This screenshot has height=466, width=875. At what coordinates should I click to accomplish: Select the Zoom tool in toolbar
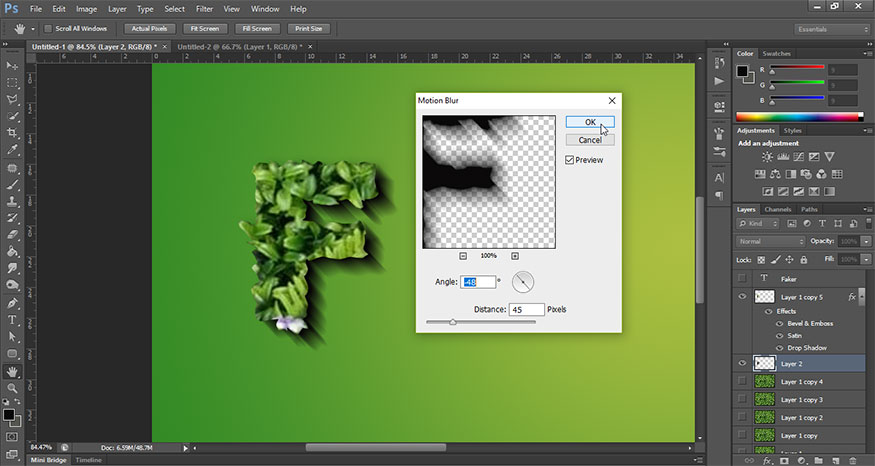tap(13, 388)
